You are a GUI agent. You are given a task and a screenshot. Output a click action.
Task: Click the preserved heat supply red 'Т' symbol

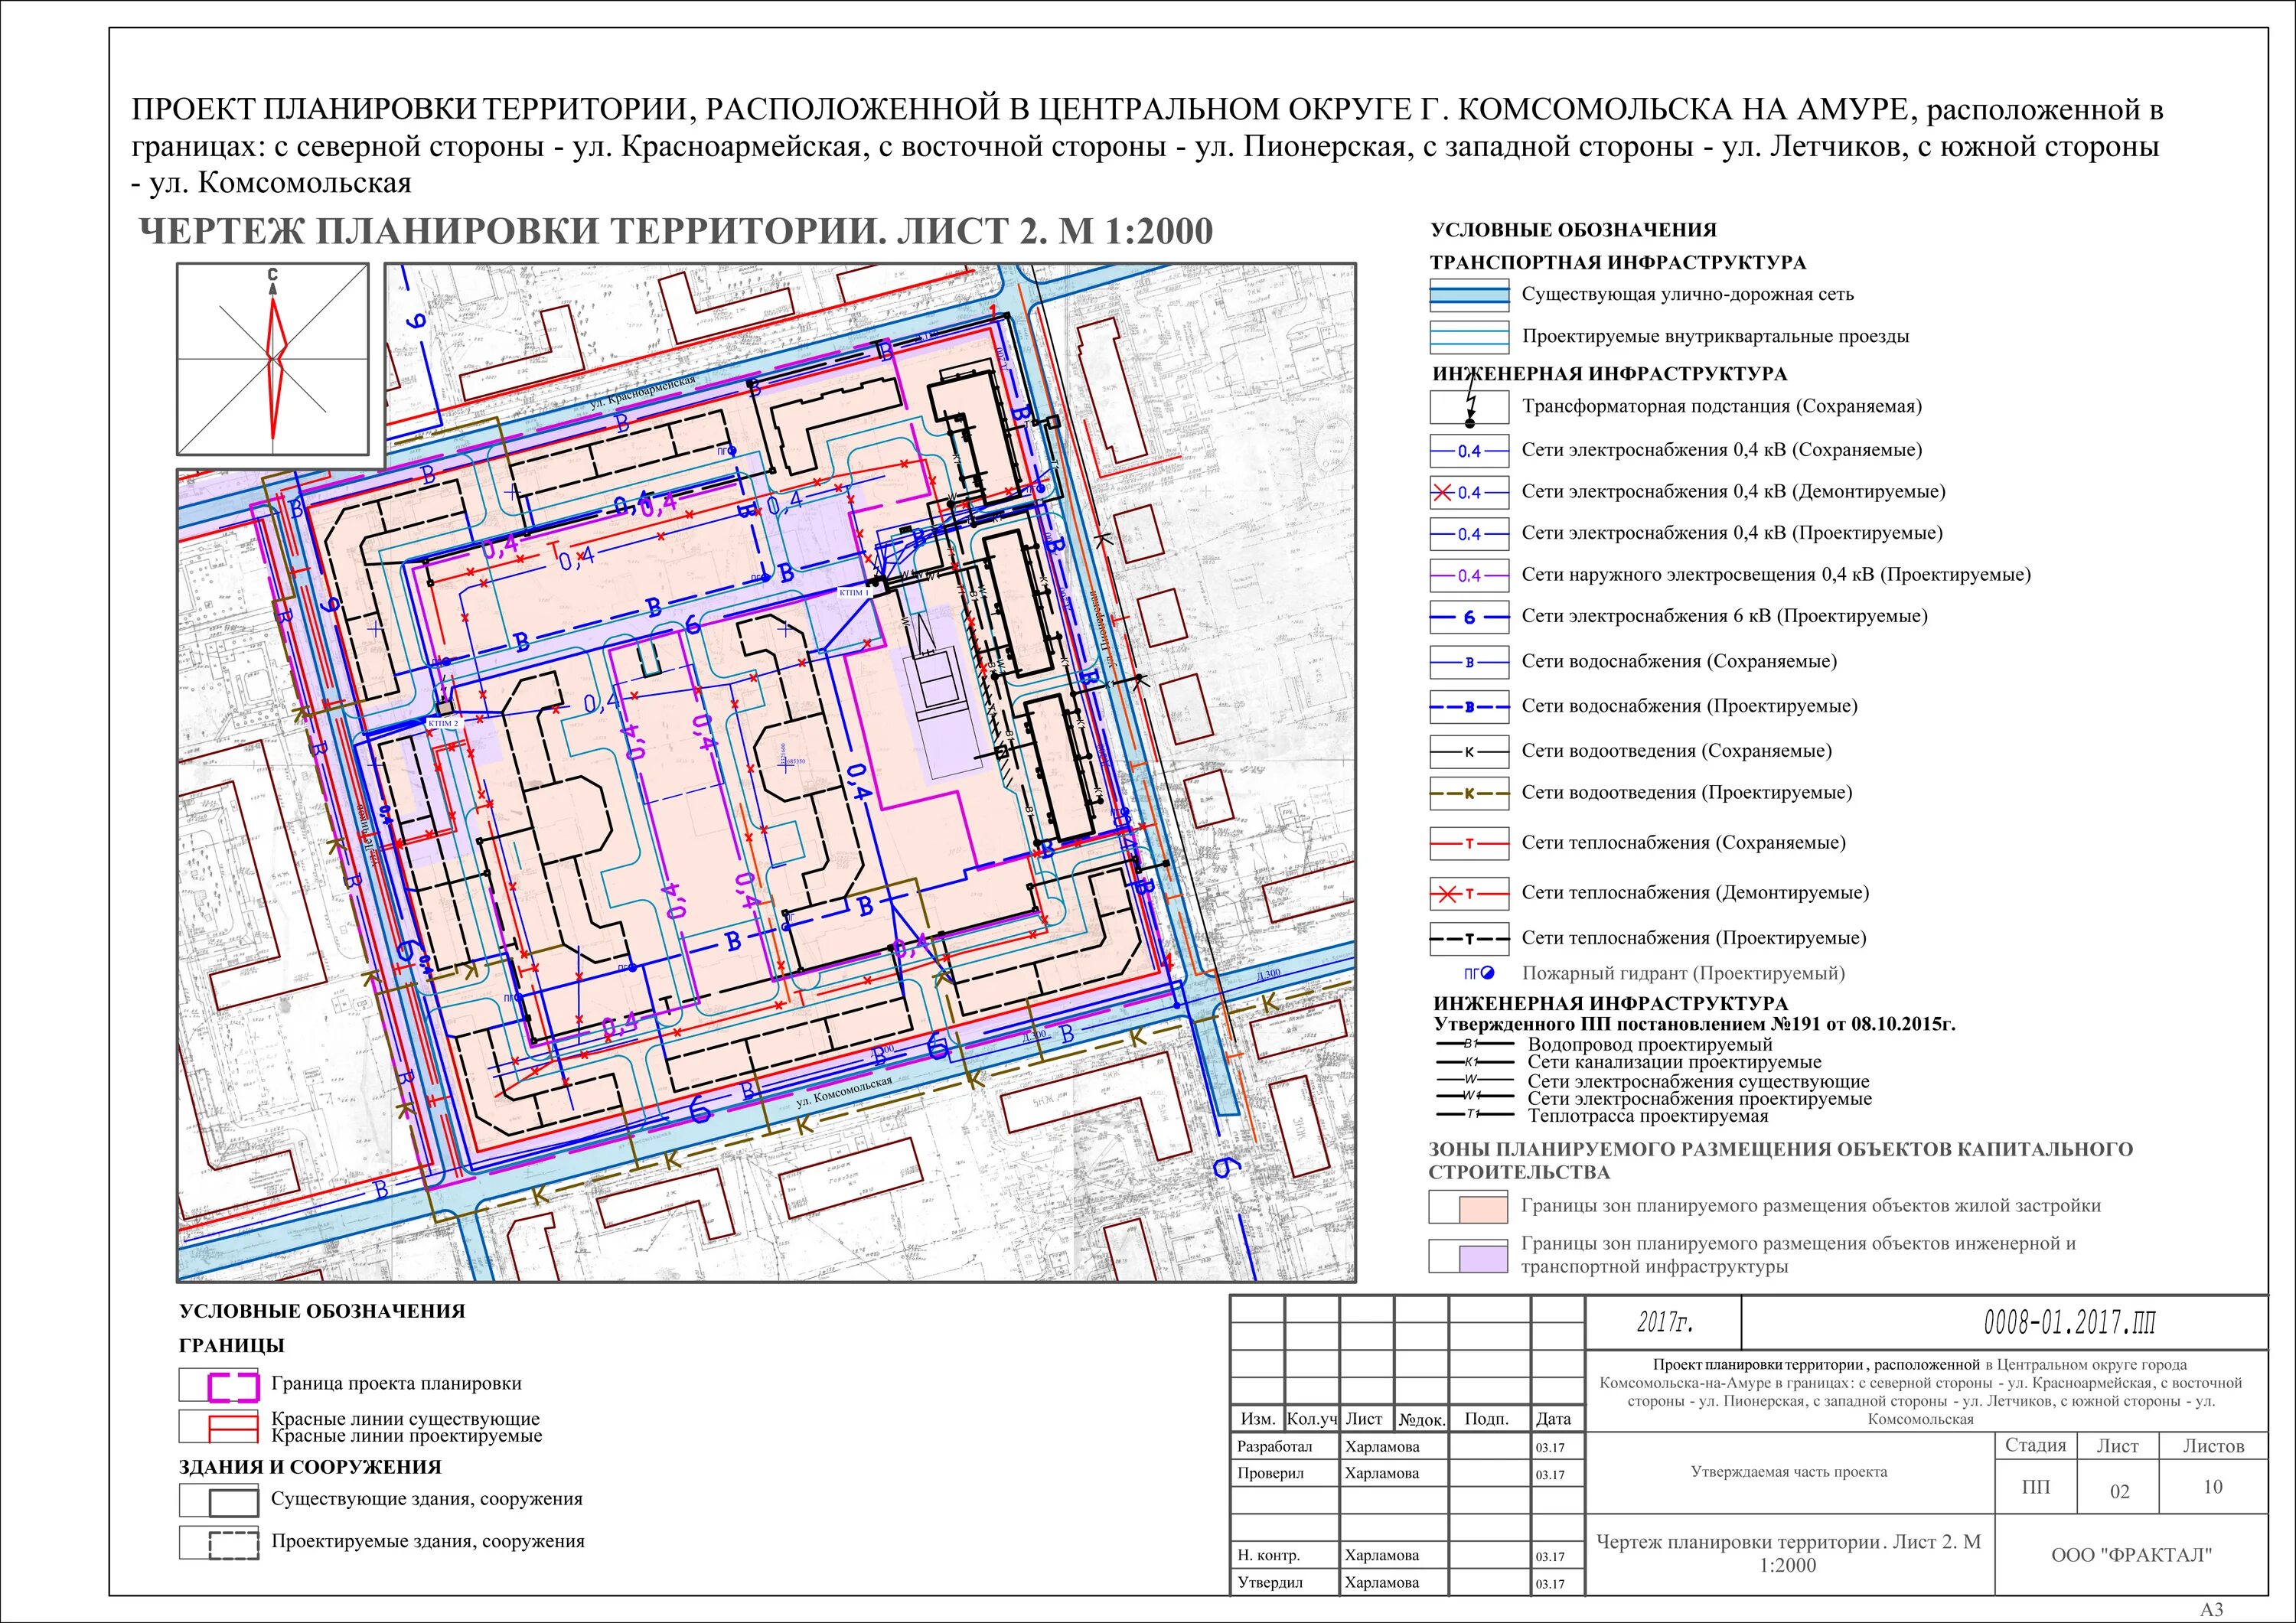tap(1469, 844)
